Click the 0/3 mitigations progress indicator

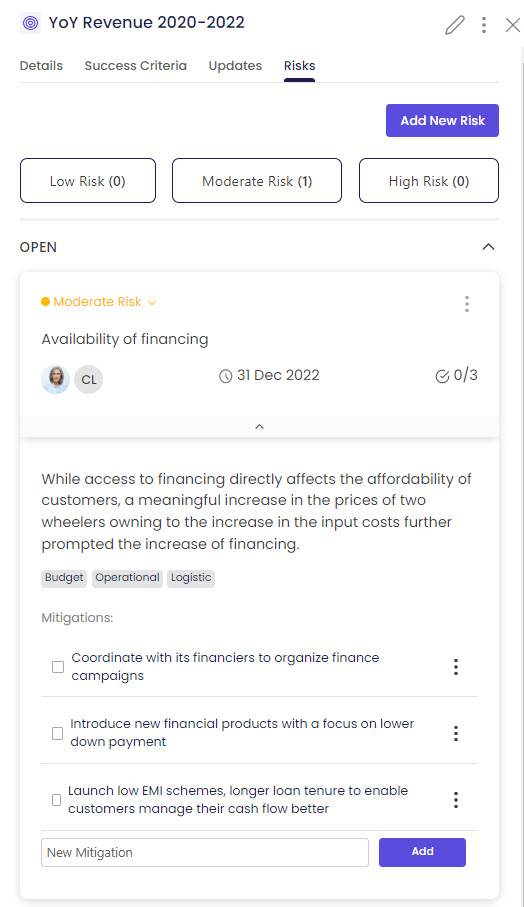456,375
